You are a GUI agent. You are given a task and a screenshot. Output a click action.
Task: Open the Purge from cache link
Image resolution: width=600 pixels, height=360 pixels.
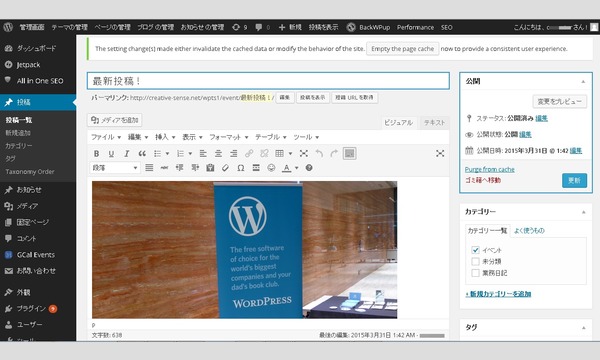click(x=489, y=169)
